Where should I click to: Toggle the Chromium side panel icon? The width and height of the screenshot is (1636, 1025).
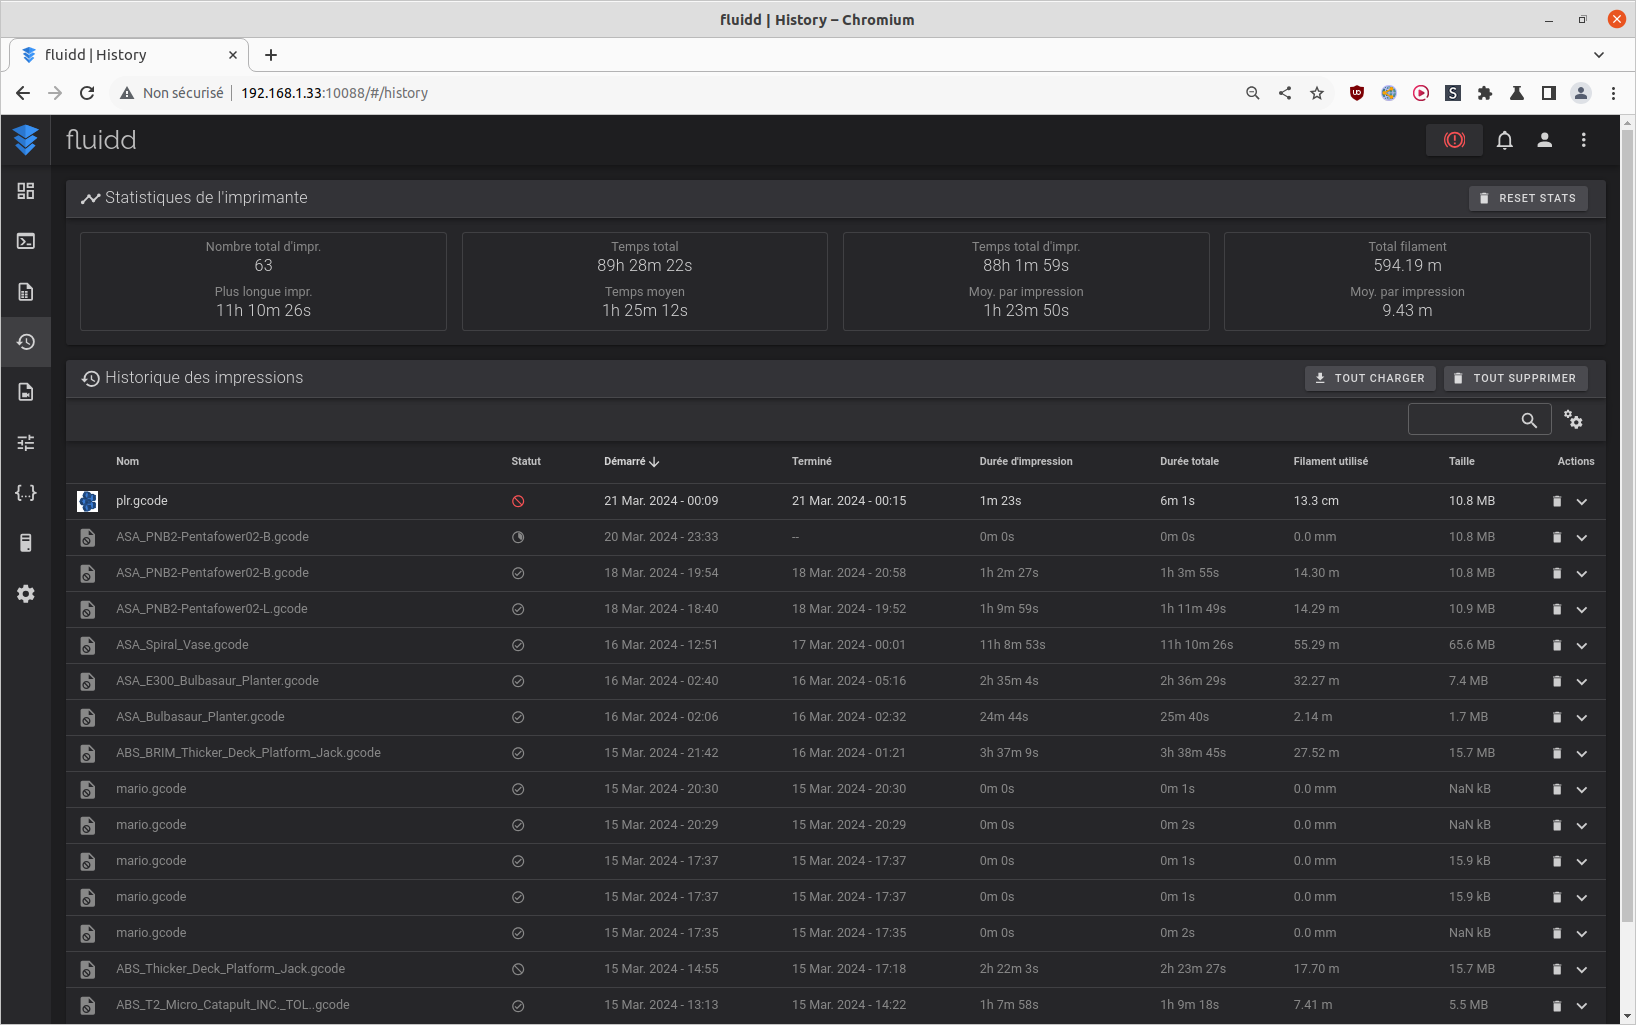[1549, 93]
